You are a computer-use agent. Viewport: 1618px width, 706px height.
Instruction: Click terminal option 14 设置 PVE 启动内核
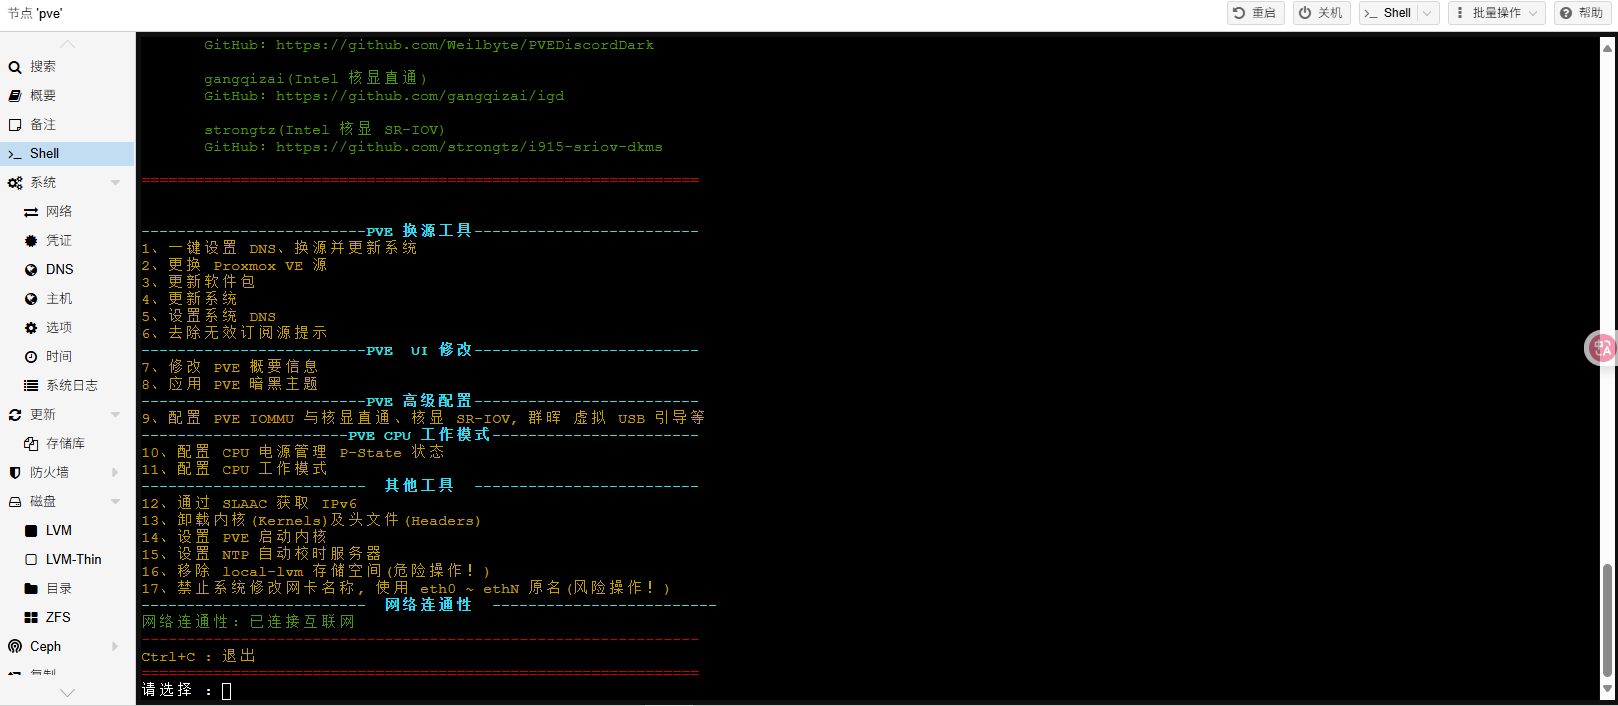[234, 537]
